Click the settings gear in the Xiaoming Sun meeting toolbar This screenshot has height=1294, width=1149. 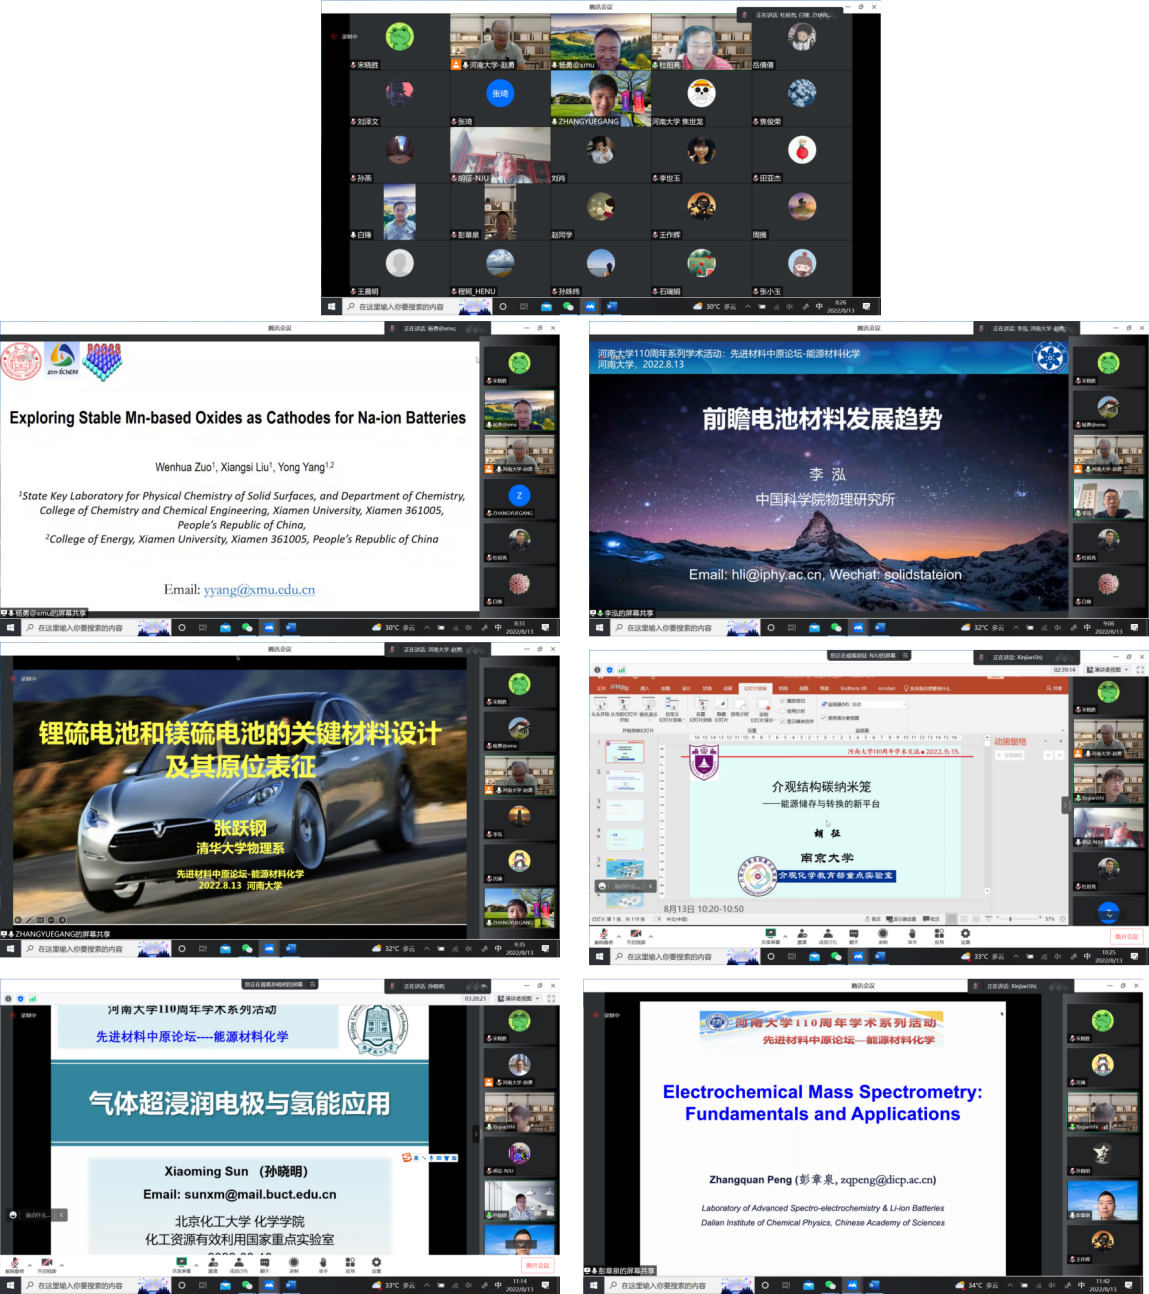376,1263
